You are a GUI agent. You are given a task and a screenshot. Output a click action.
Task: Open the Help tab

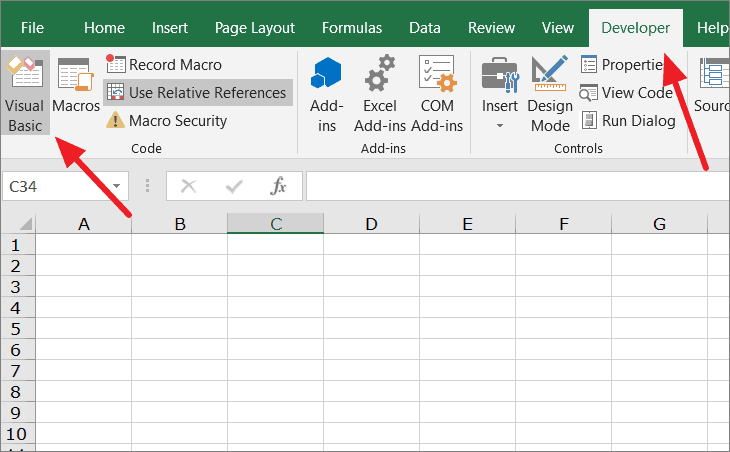pyautogui.click(x=711, y=28)
